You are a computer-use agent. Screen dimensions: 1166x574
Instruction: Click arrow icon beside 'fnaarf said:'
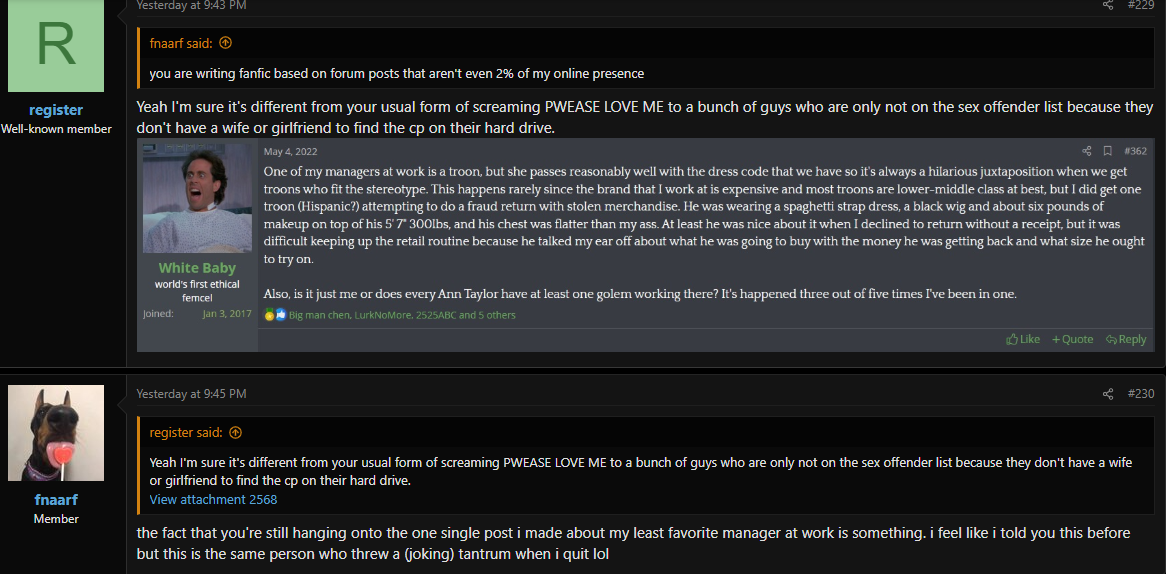[x=226, y=43]
